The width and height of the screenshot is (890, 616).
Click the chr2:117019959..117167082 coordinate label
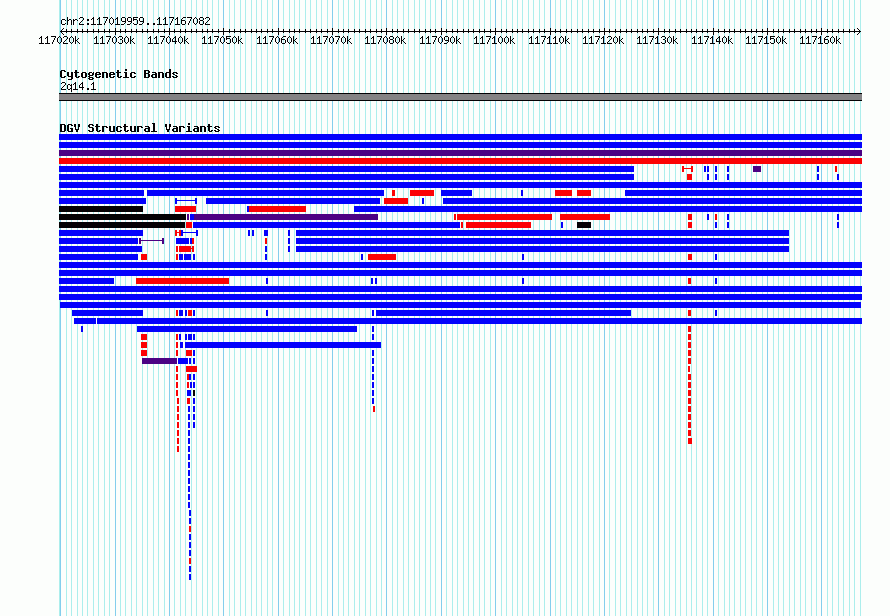(135, 21)
